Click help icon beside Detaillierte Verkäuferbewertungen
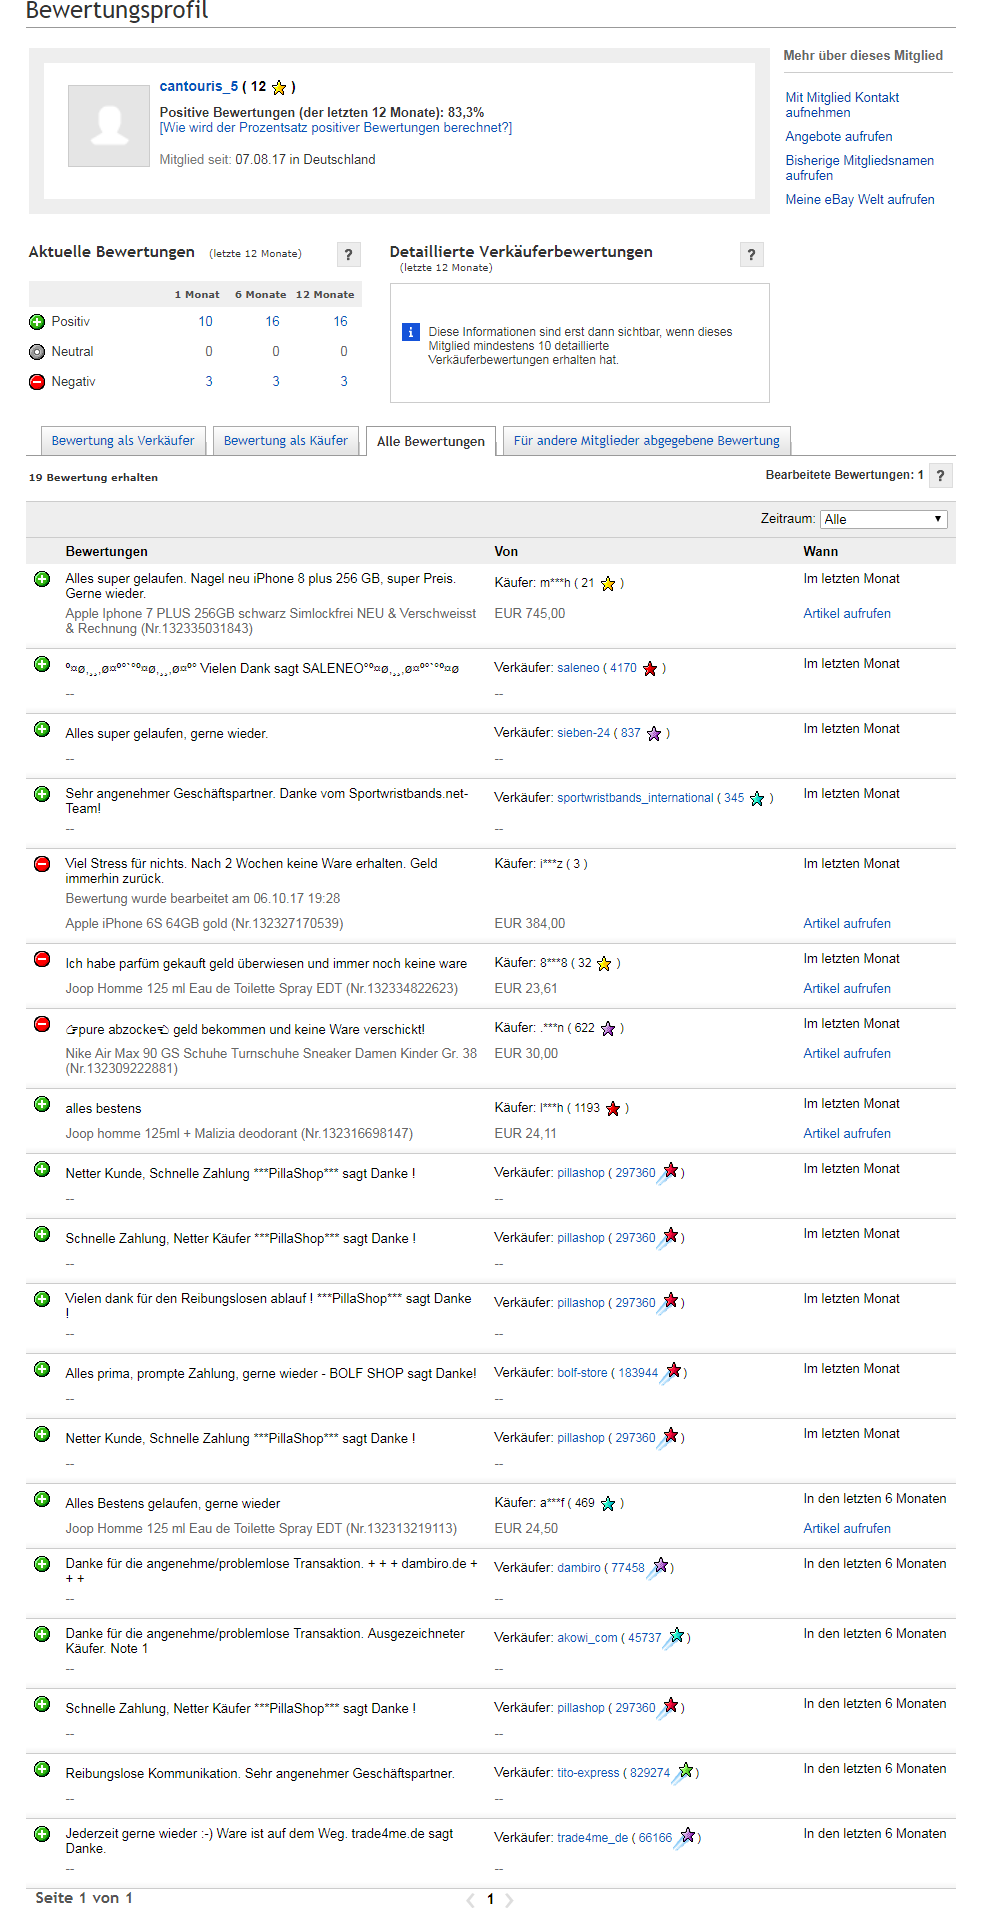993x1925 pixels. [x=751, y=255]
